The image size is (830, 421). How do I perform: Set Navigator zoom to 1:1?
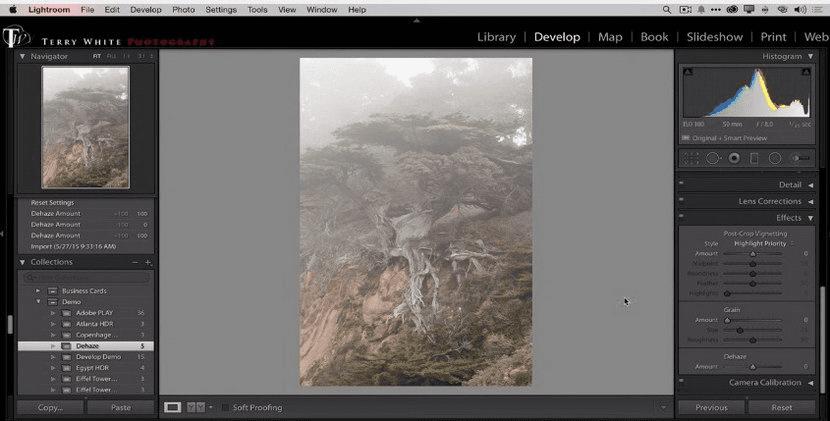tap(127, 56)
